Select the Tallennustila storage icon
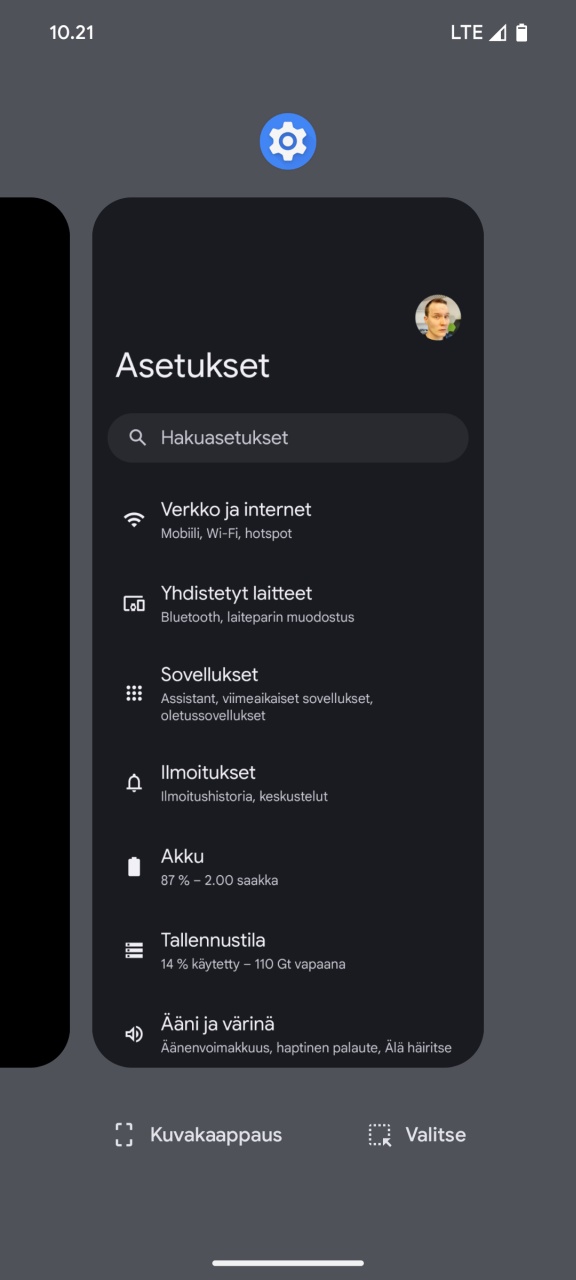 pyautogui.click(x=134, y=951)
